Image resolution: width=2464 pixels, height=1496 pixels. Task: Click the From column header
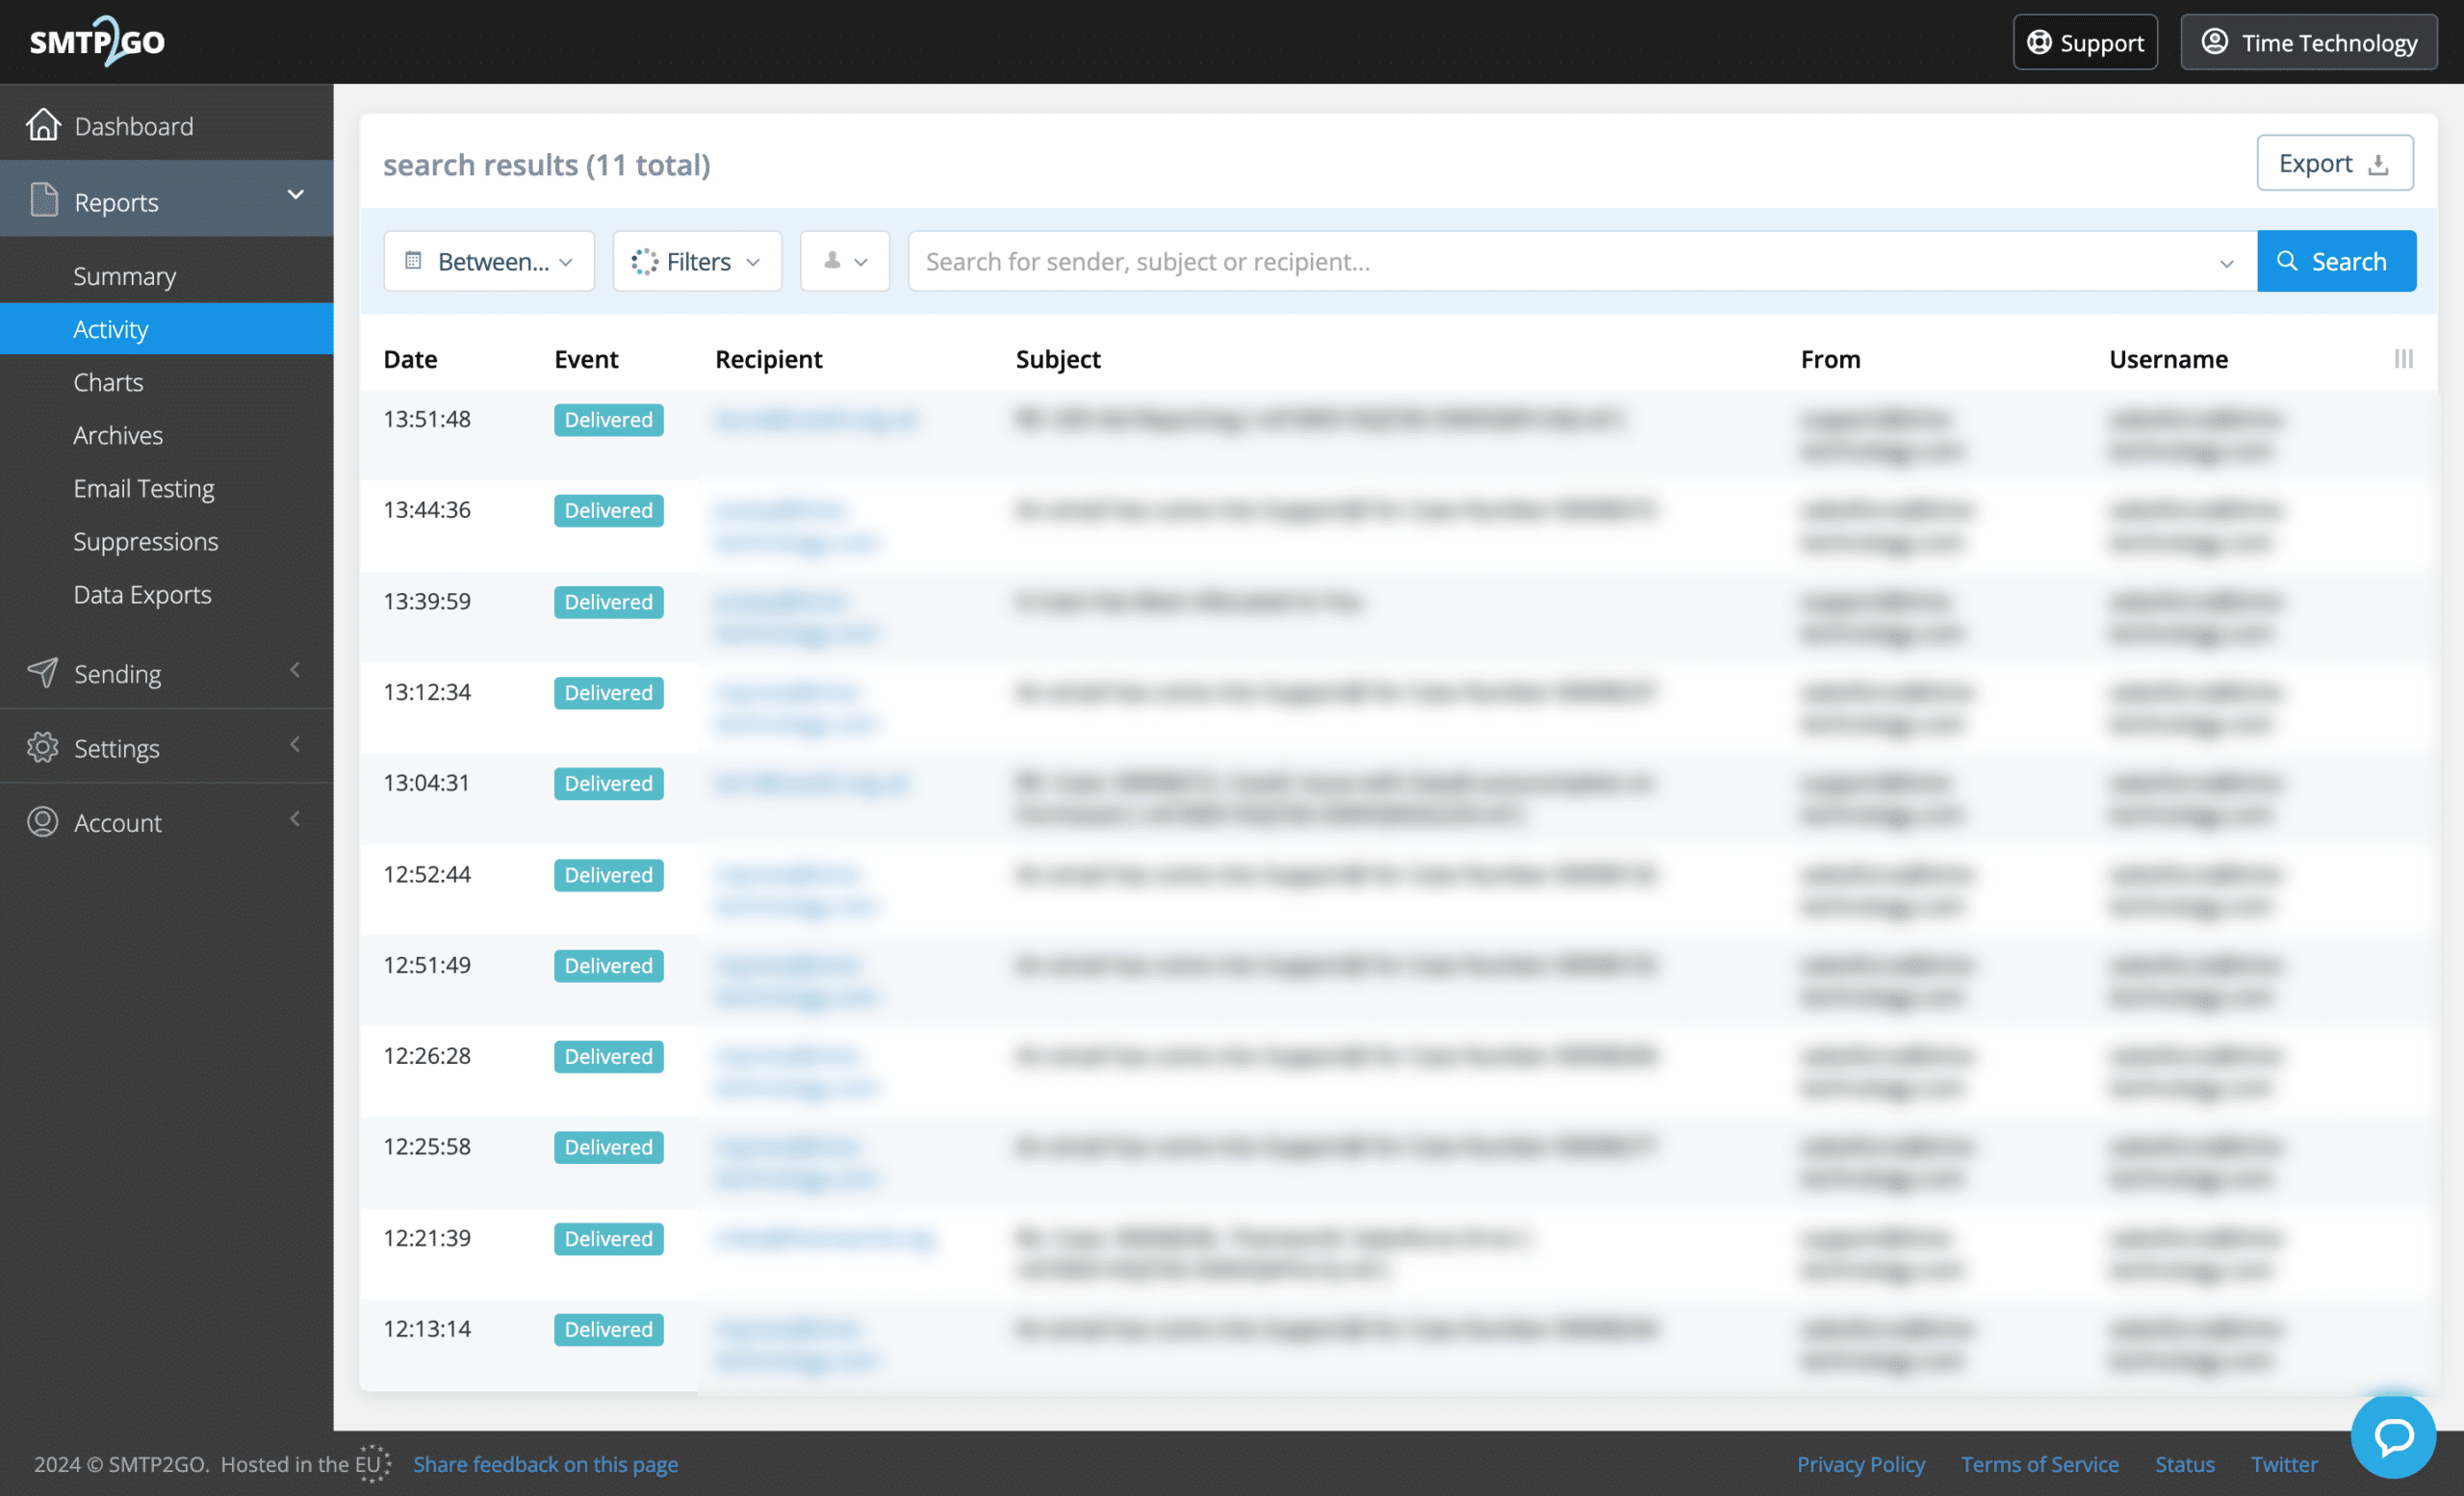pyautogui.click(x=1830, y=359)
